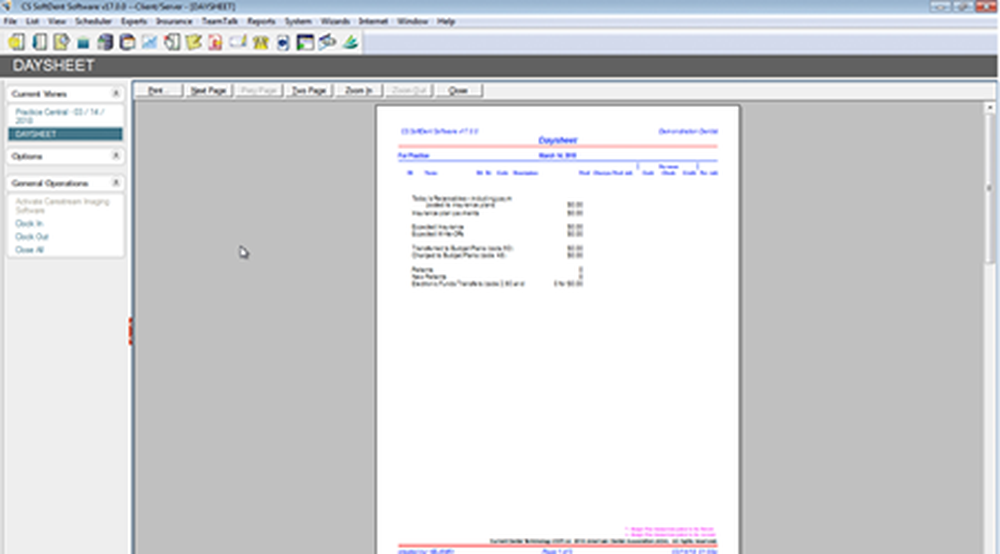Open the Help menu
Image resolution: width=1000 pixels, height=554 pixels.
coord(446,21)
